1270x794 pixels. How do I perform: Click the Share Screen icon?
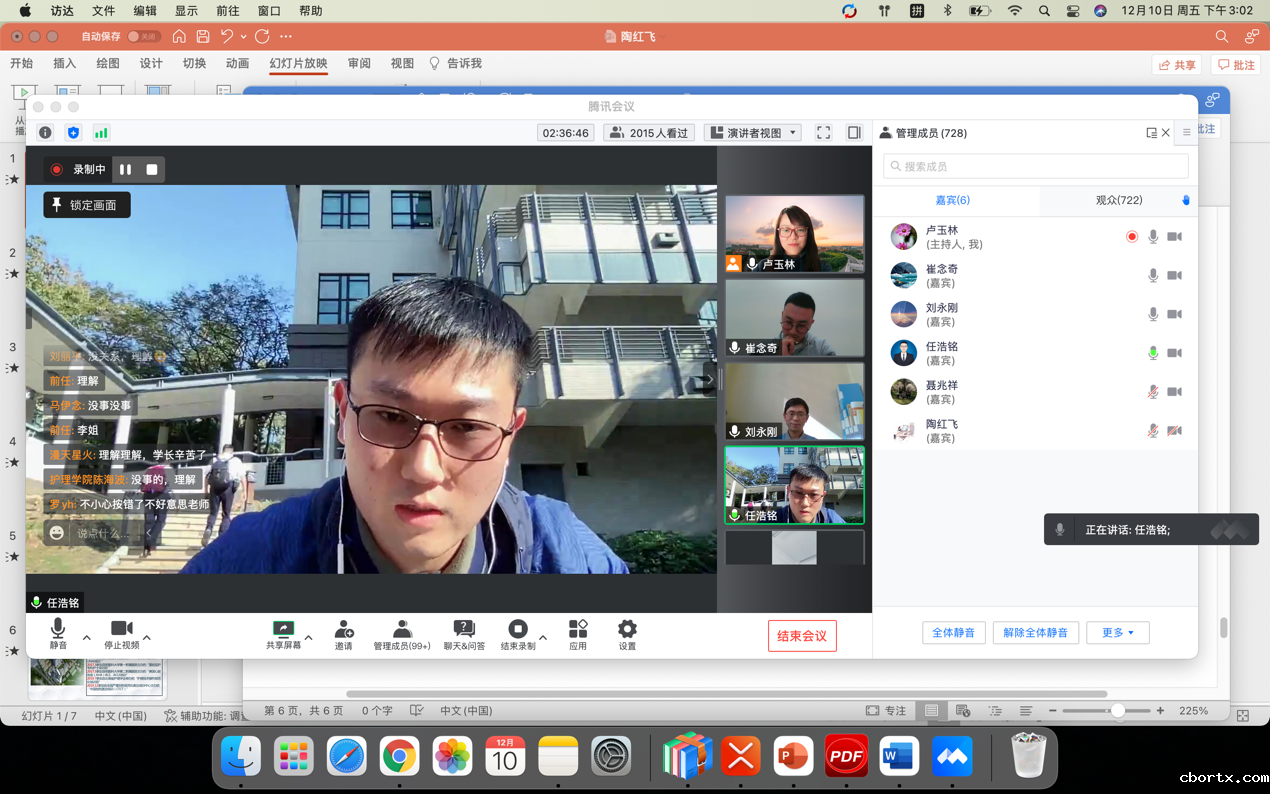click(283, 630)
